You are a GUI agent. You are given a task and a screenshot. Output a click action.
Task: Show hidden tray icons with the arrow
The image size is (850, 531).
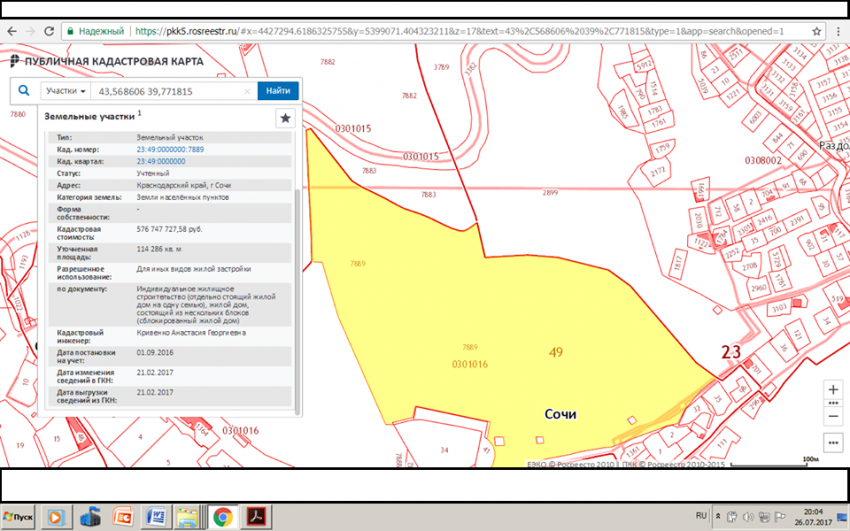click(x=718, y=516)
